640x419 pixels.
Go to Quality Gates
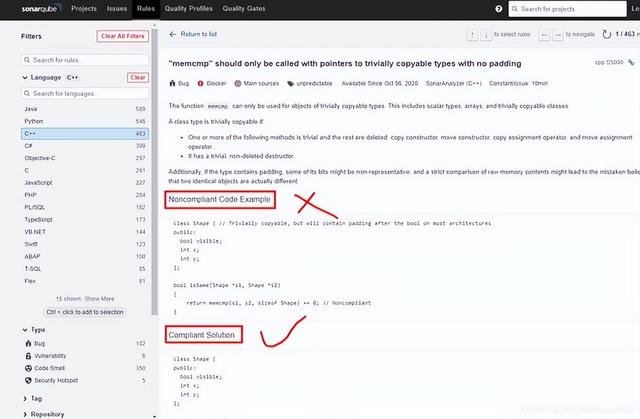click(244, 9)
